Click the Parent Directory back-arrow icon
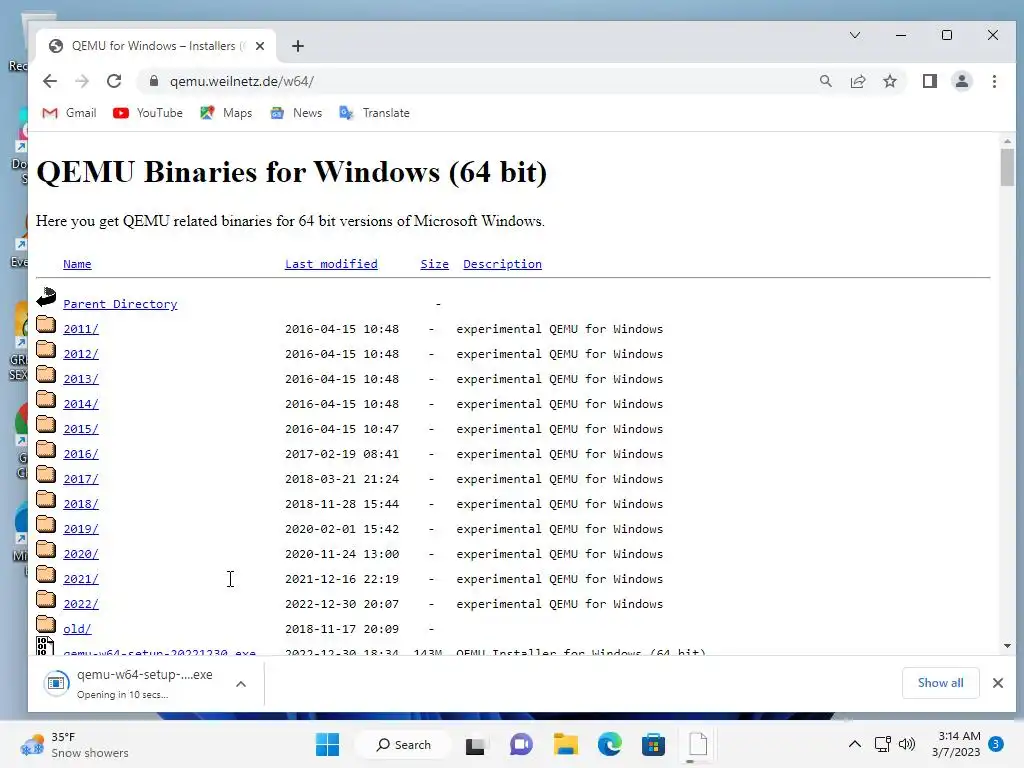This screenshot has height=768, width=1024. pyautogui.click(x=46, y=297)
